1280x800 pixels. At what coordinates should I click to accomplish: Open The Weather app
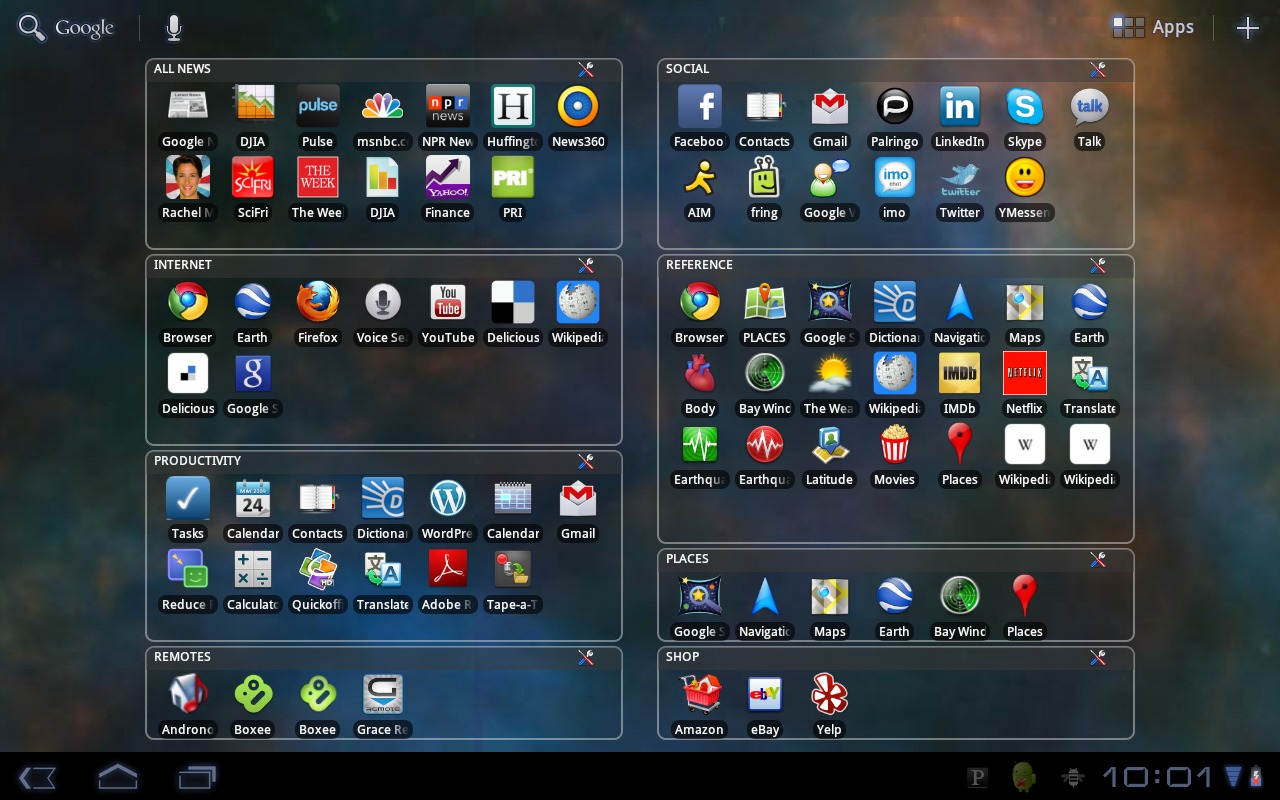coord(829,373)
